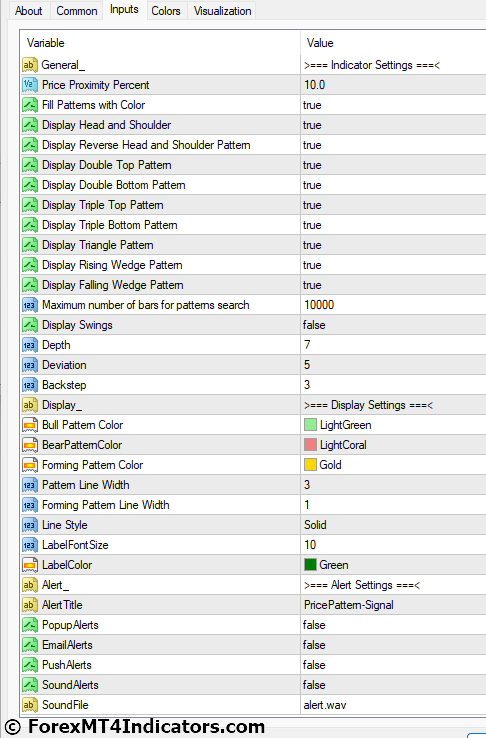
Task: Open the SoundAlerts false value dropdown
Action: click(393, 685)
